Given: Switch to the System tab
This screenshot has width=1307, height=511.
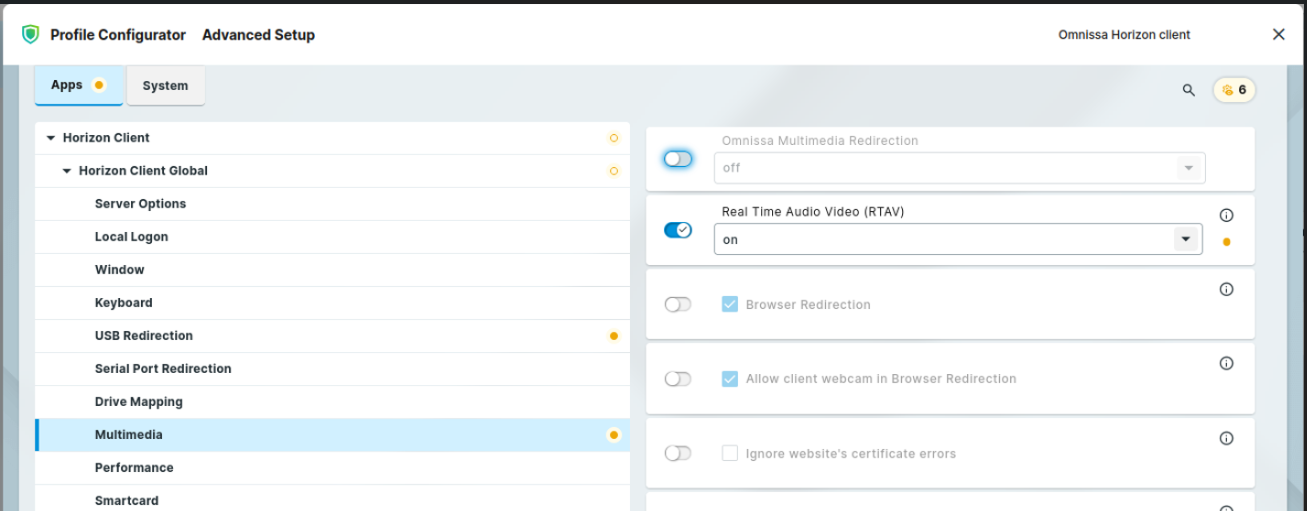Looking at the screenshot, I should [x=165, y=86].
